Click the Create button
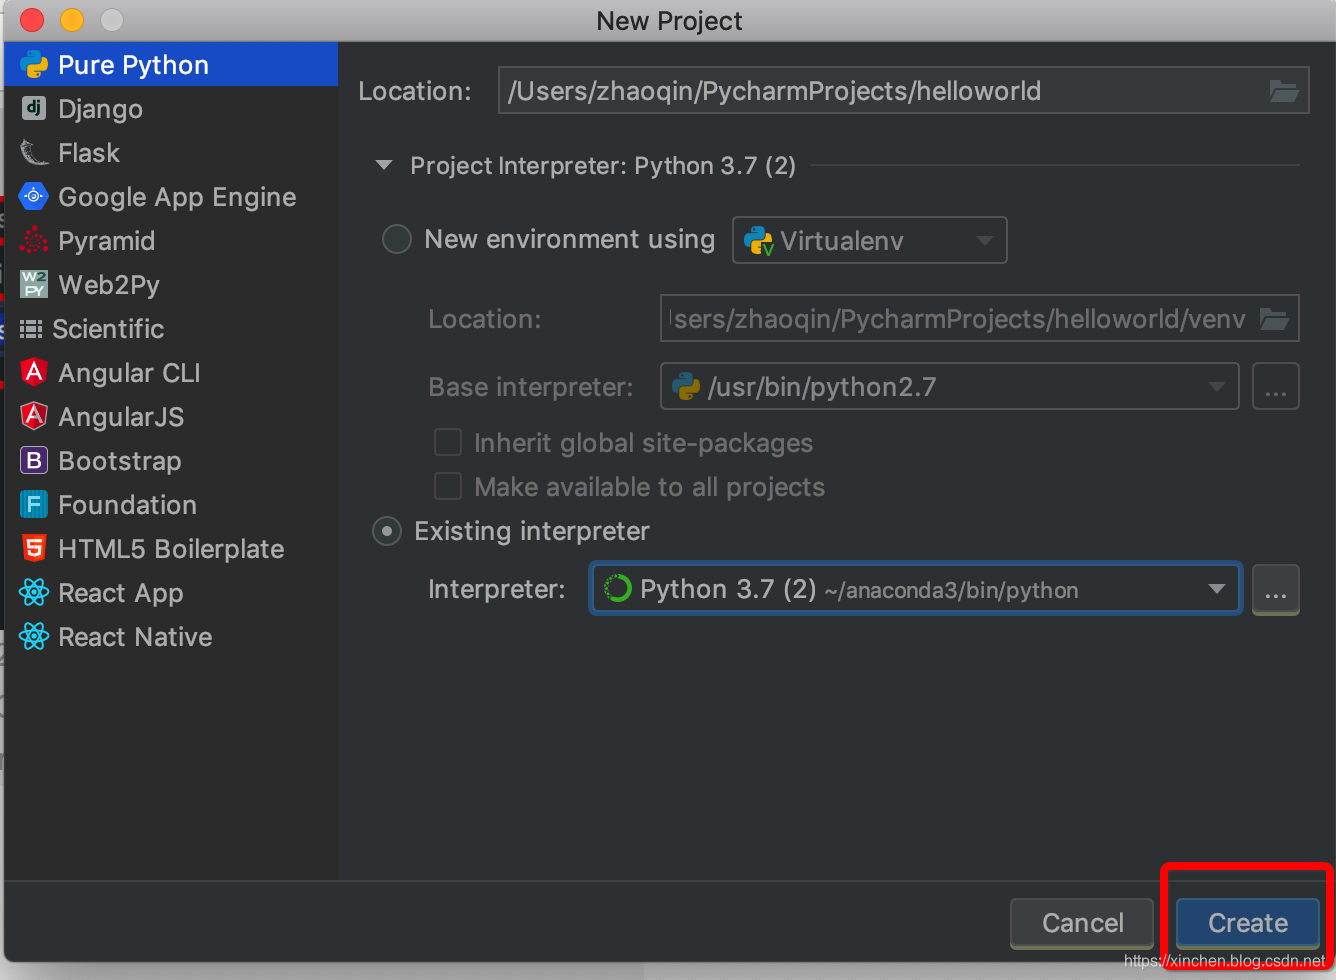1336x980 pixels. [1248, 922]
